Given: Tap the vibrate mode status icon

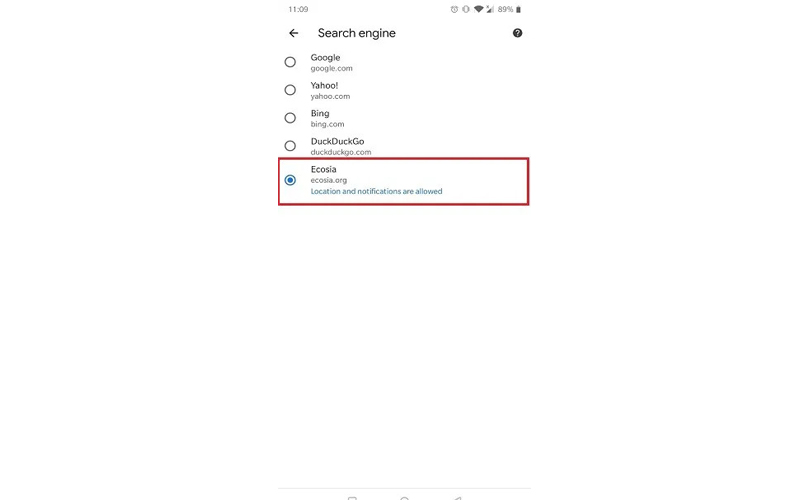Looking at the screenshot, I should point(466,9).
